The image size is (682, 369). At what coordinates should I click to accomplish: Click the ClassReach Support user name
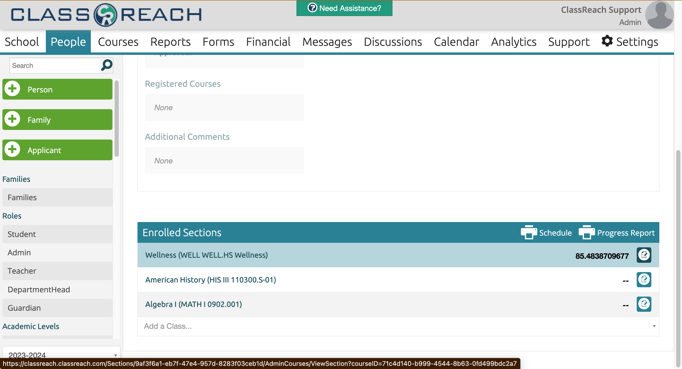coord(601,10)
